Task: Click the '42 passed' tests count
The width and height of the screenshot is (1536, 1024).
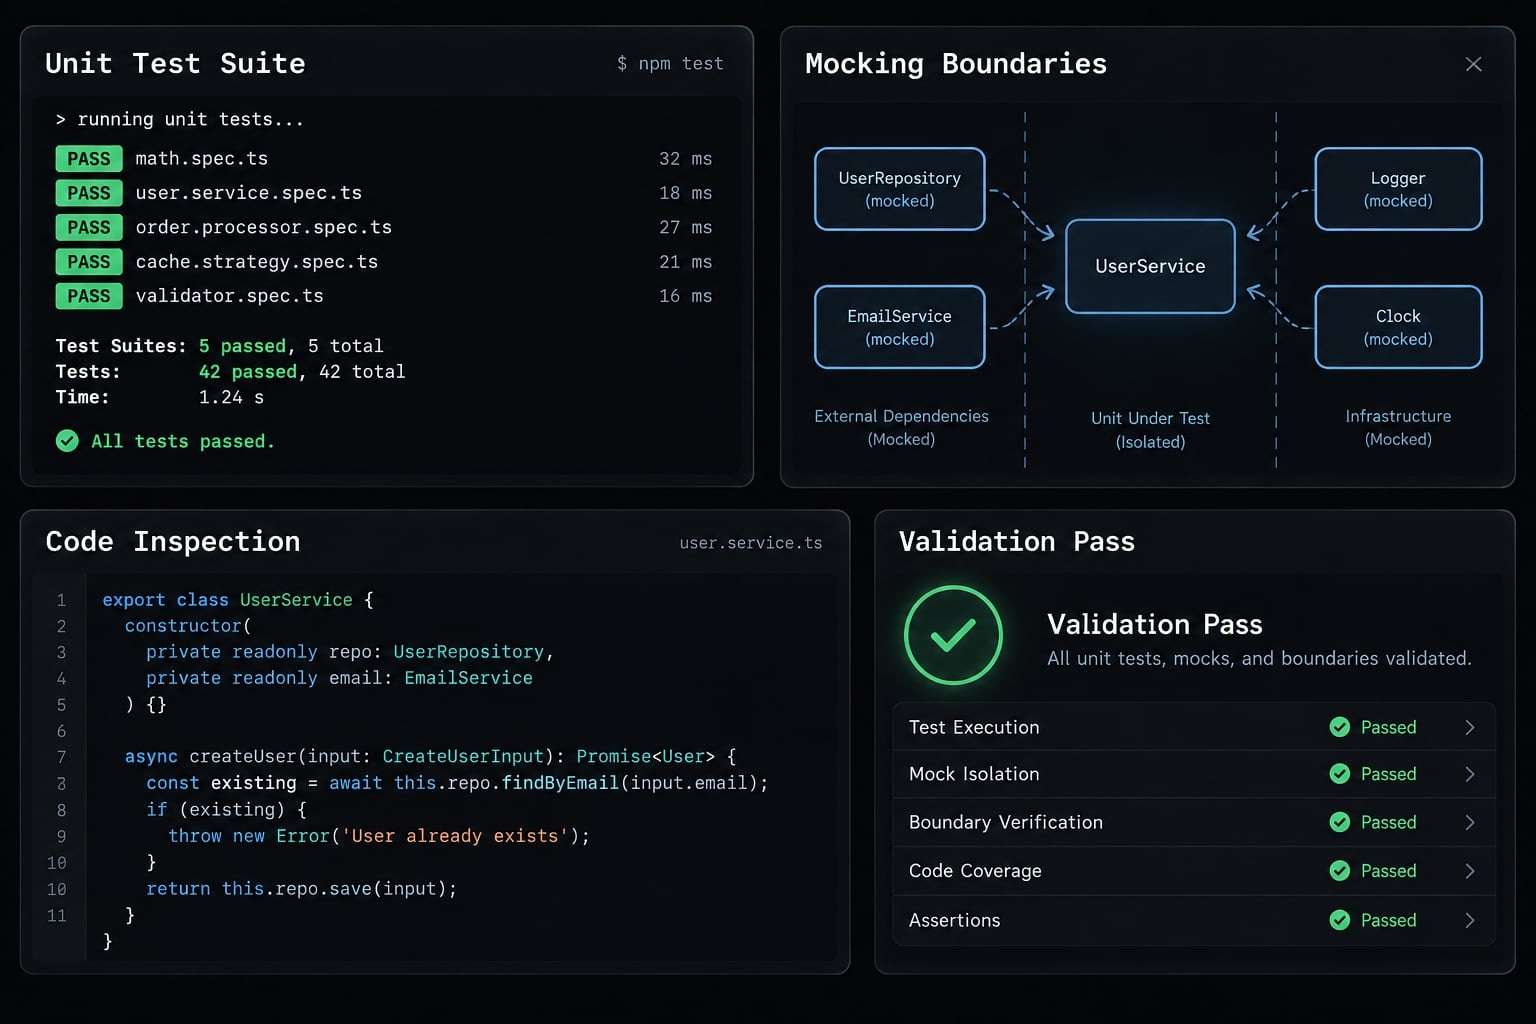Action: pyautogui.click(x=248, y=372)
